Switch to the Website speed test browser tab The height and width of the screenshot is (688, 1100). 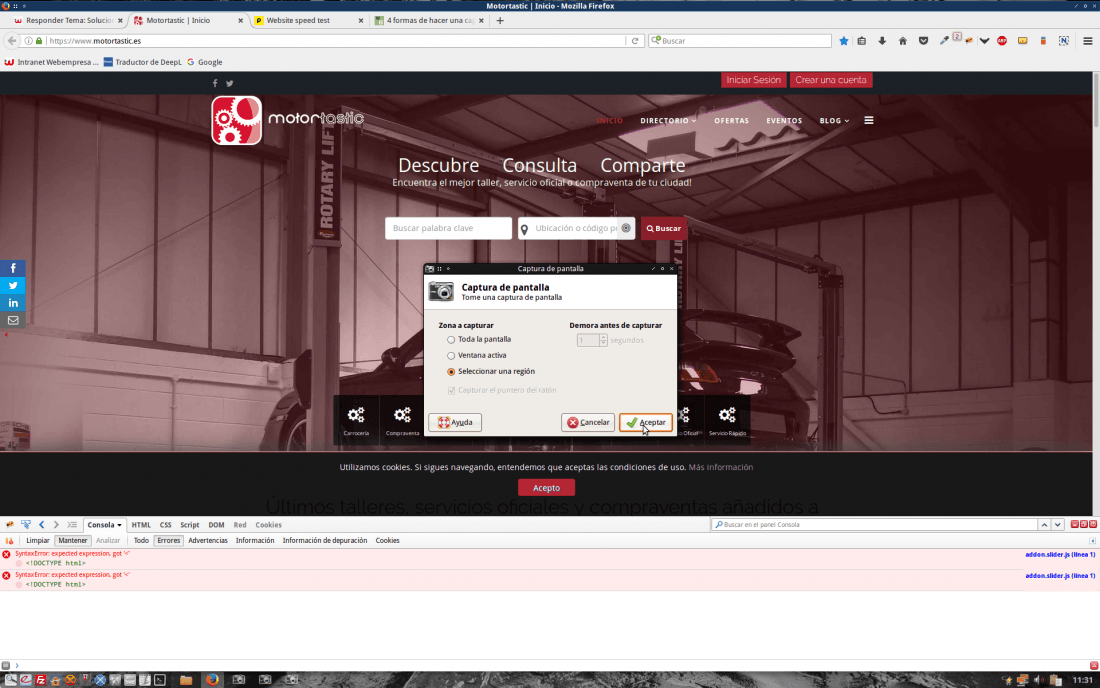point(309,20)
